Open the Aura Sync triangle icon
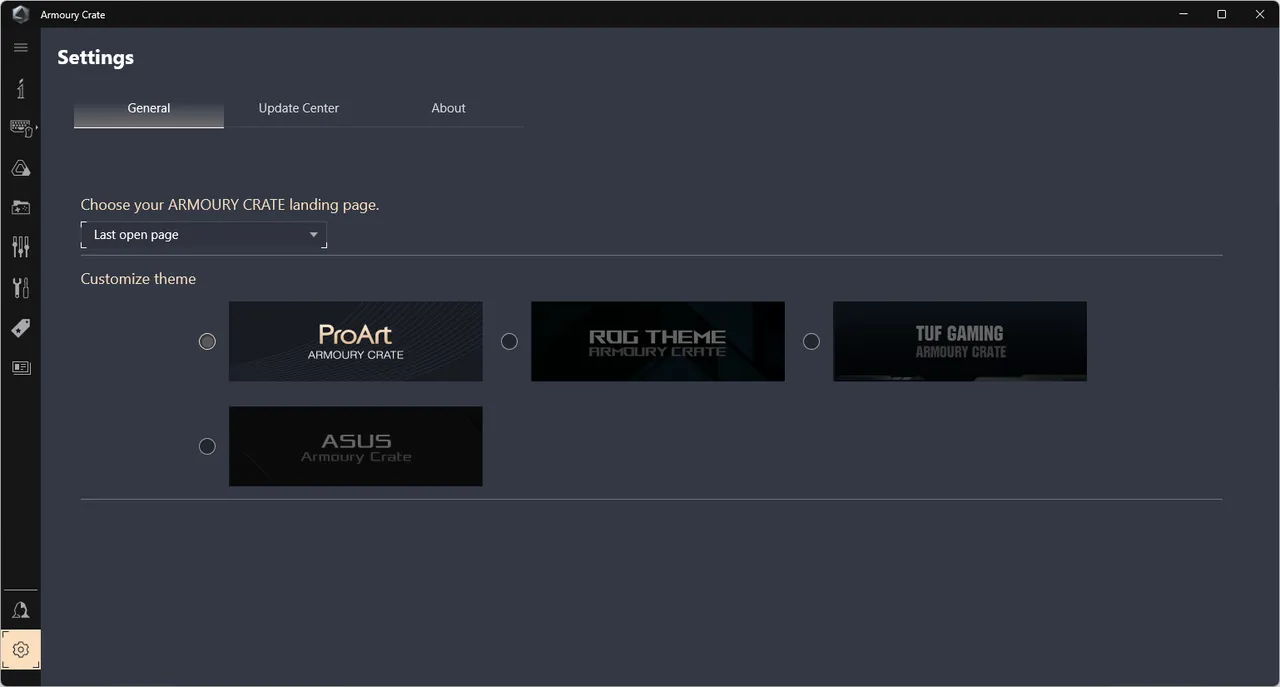 tap(20, 168)
